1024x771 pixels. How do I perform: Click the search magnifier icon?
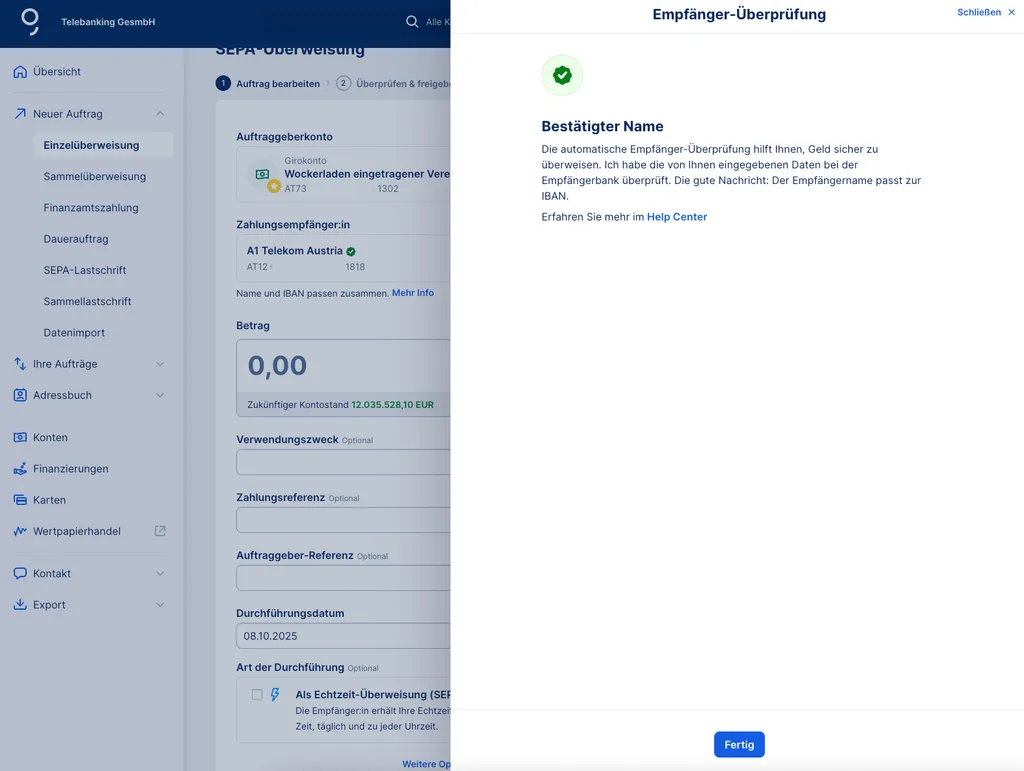coord(412,21)
